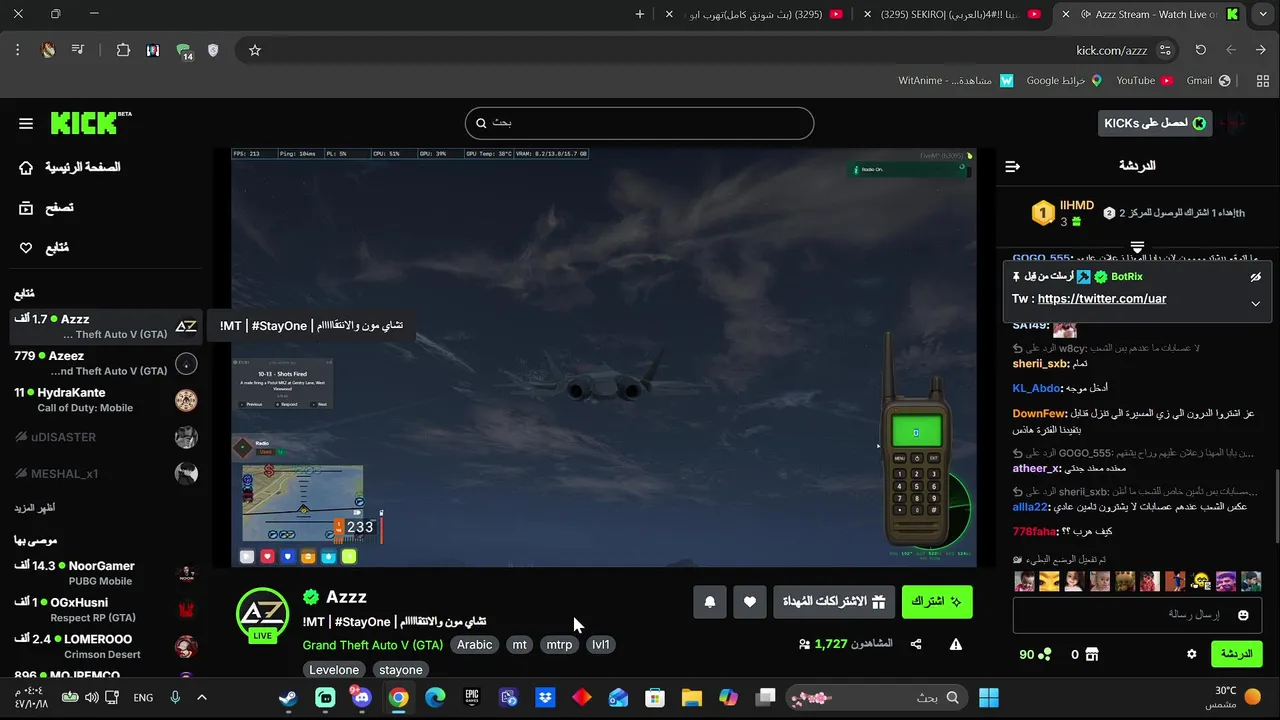Open the Kick hamburger menu
This screenshot has width=1280, height=720.
tap(26, 123)
